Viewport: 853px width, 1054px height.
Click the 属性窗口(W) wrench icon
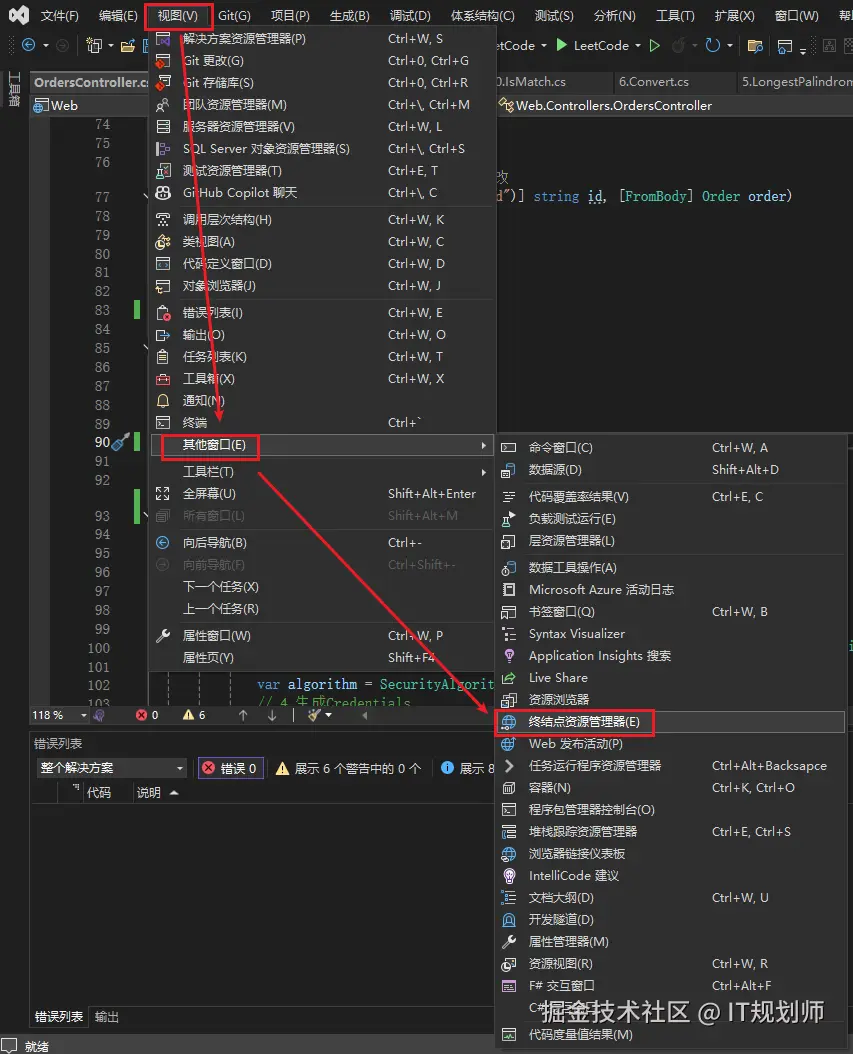coord(163,636)
